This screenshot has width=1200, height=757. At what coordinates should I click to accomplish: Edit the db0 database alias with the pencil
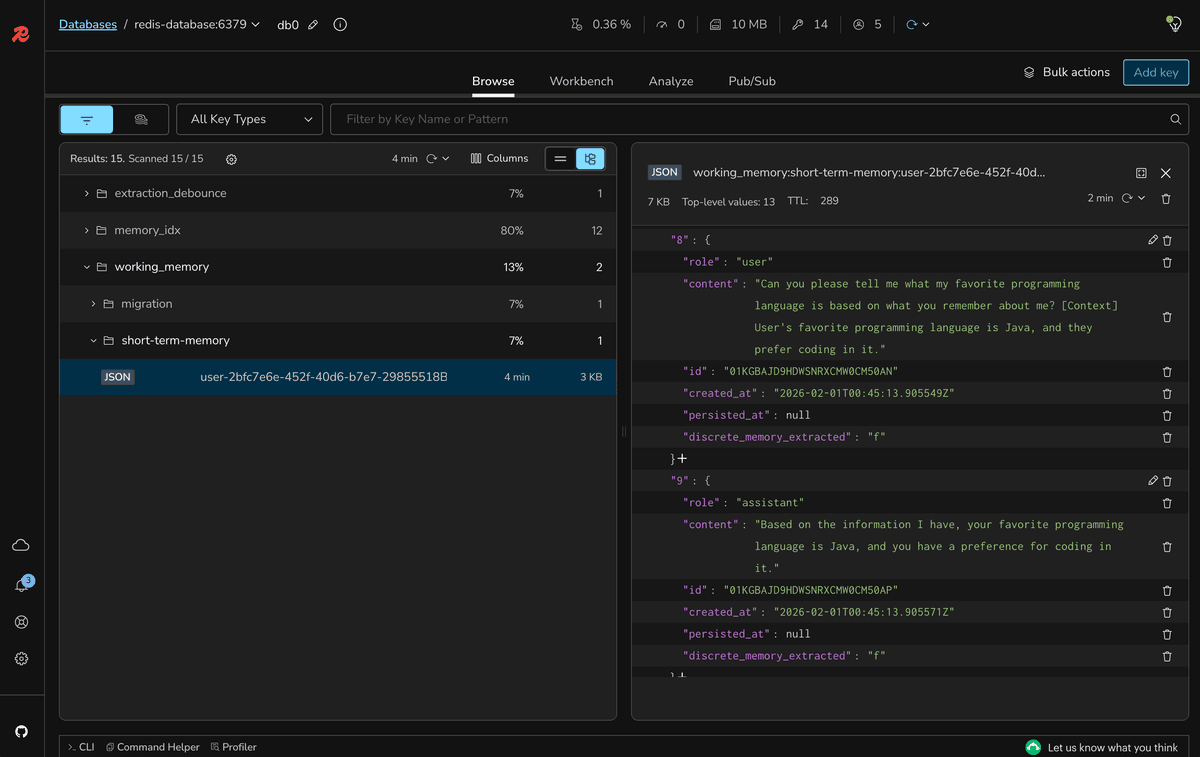tap(313, 24)
